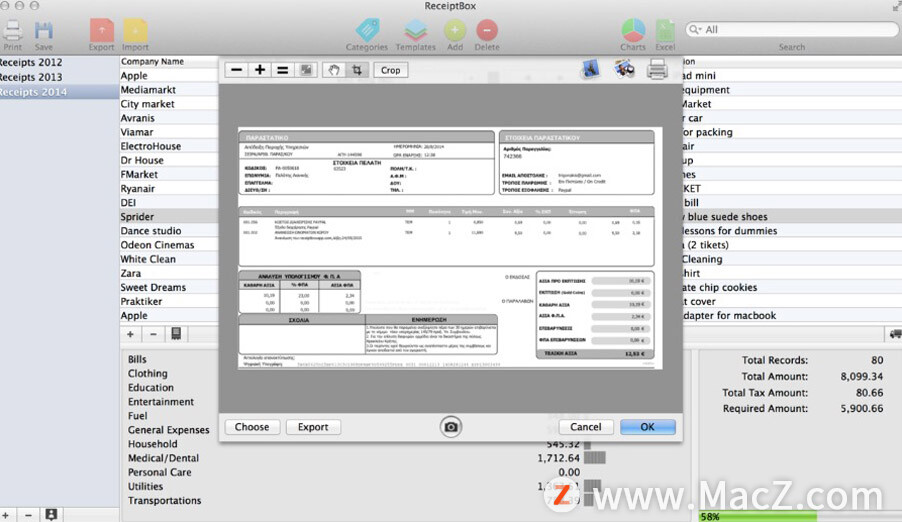
Task: Open the Charts pie icon
Action: point(633,30)
